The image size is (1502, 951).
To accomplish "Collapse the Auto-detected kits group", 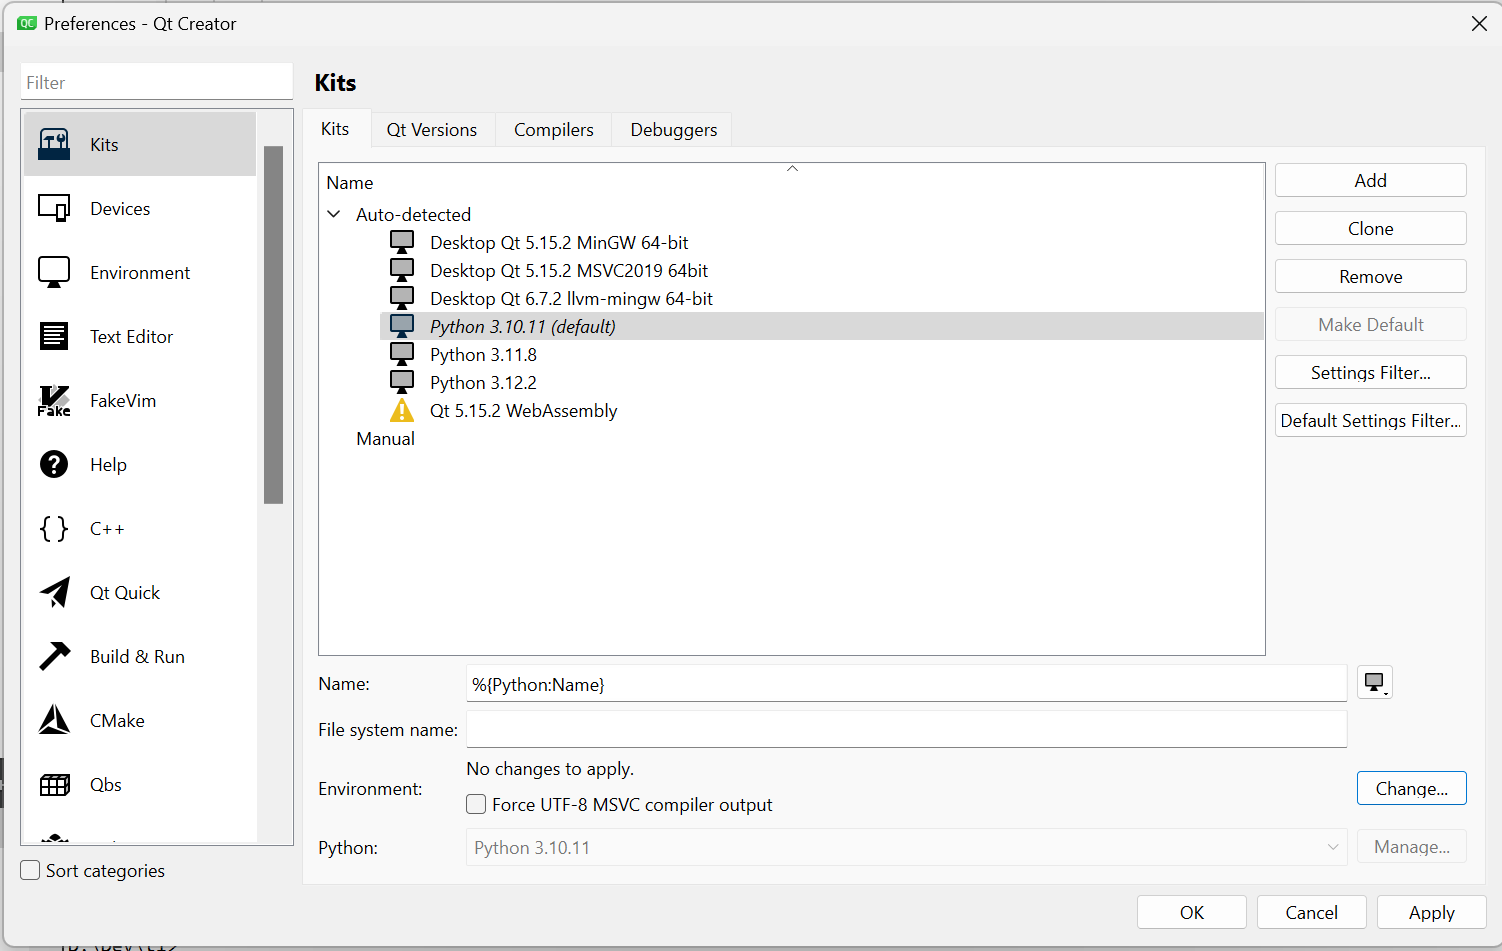I will click(x=334, y=215).
